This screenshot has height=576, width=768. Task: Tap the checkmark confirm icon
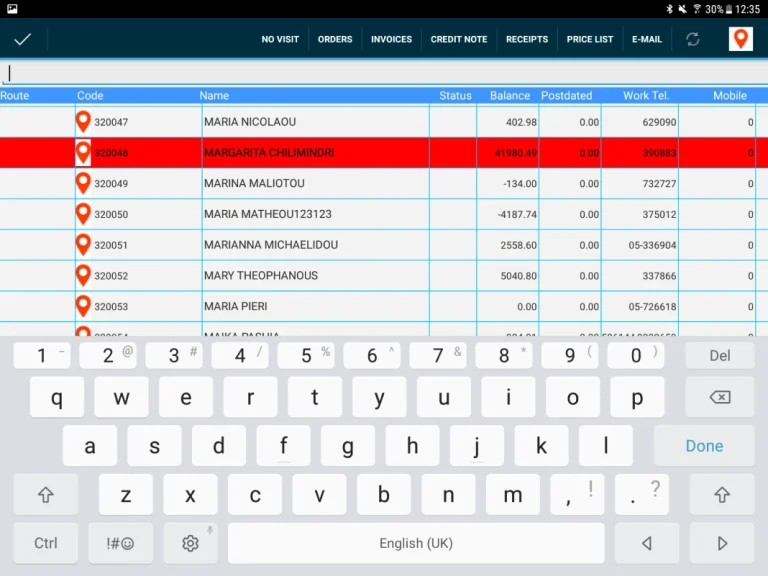coord(23,39)
